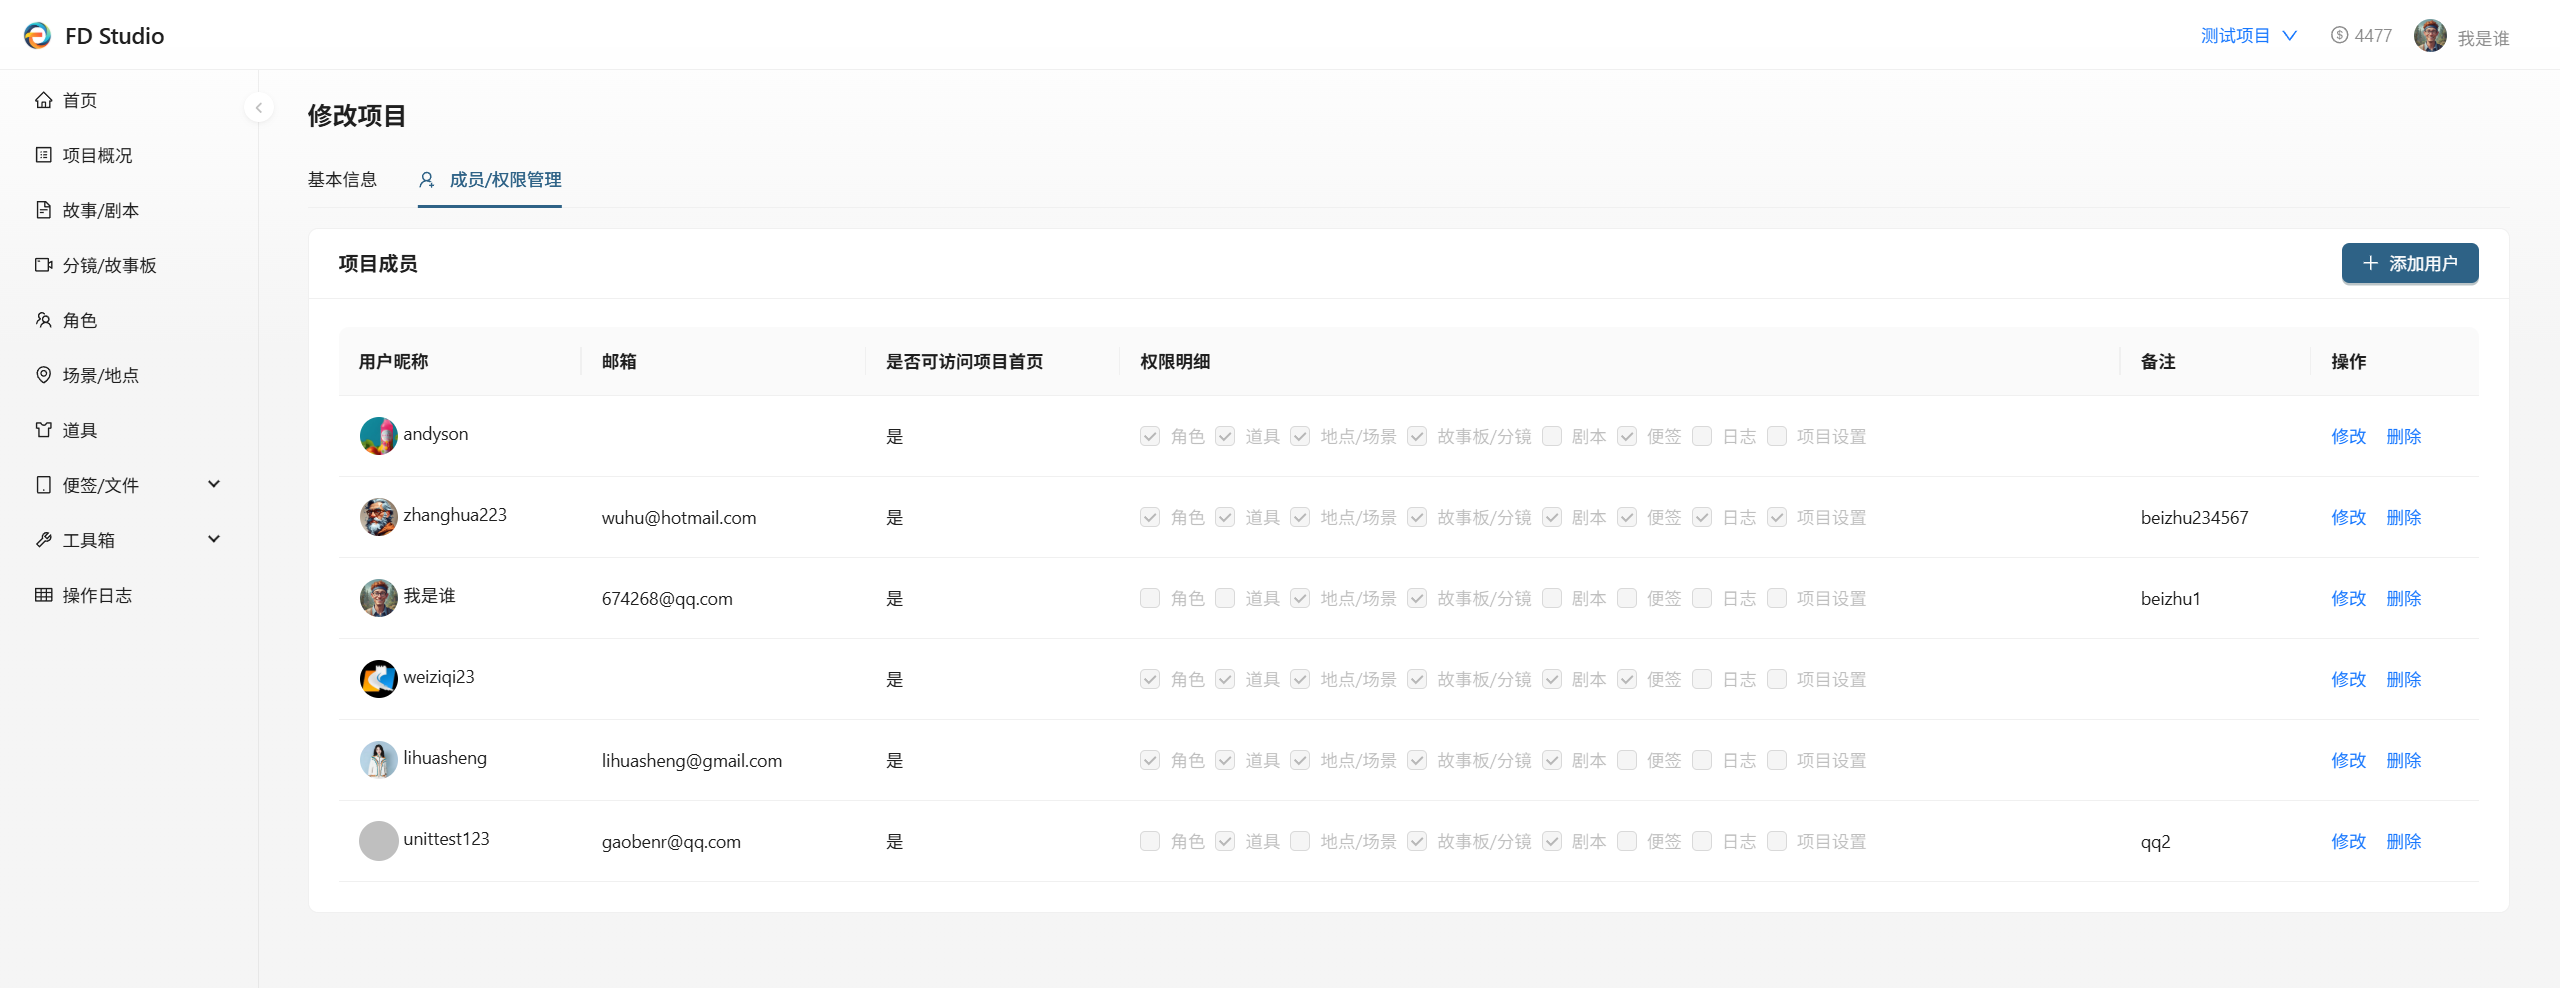Switch to the 基本信息 tab

tap(342, 180)
